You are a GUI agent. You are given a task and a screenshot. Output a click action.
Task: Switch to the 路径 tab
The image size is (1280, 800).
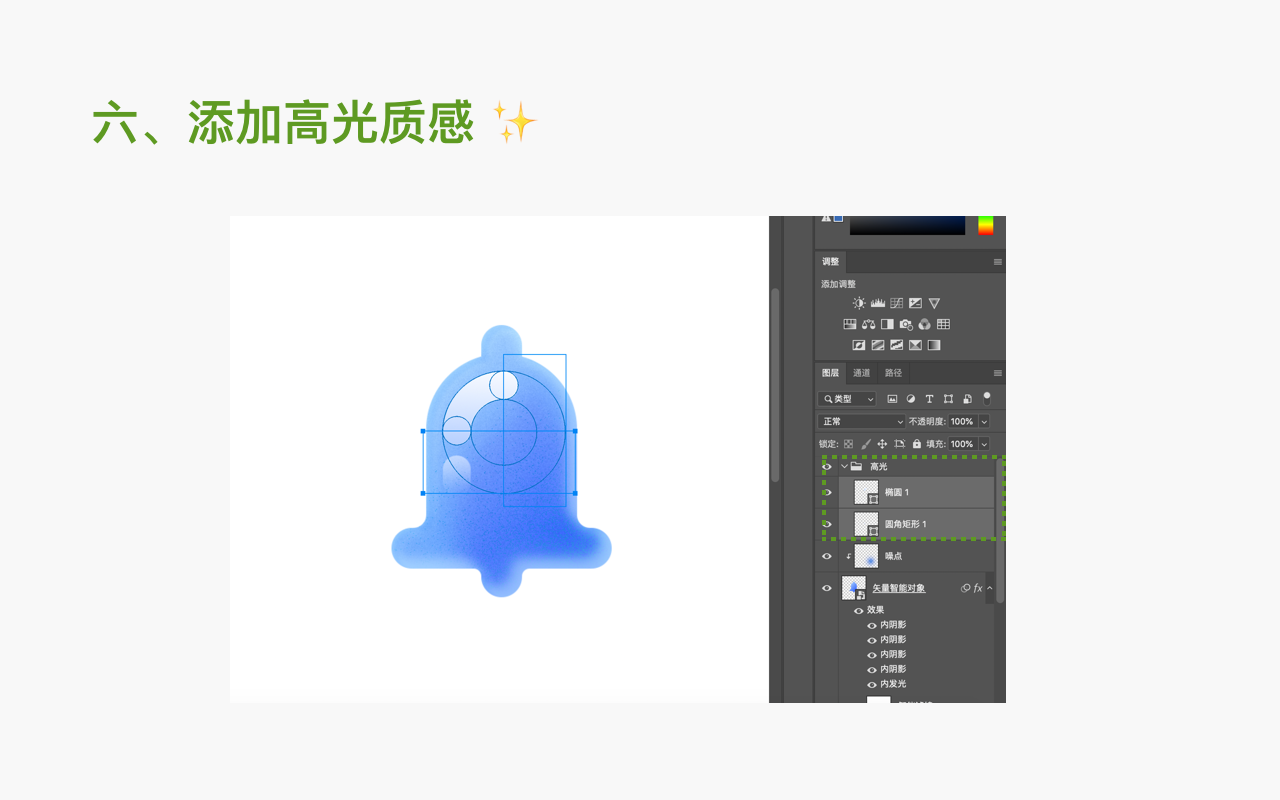(893, 373)
